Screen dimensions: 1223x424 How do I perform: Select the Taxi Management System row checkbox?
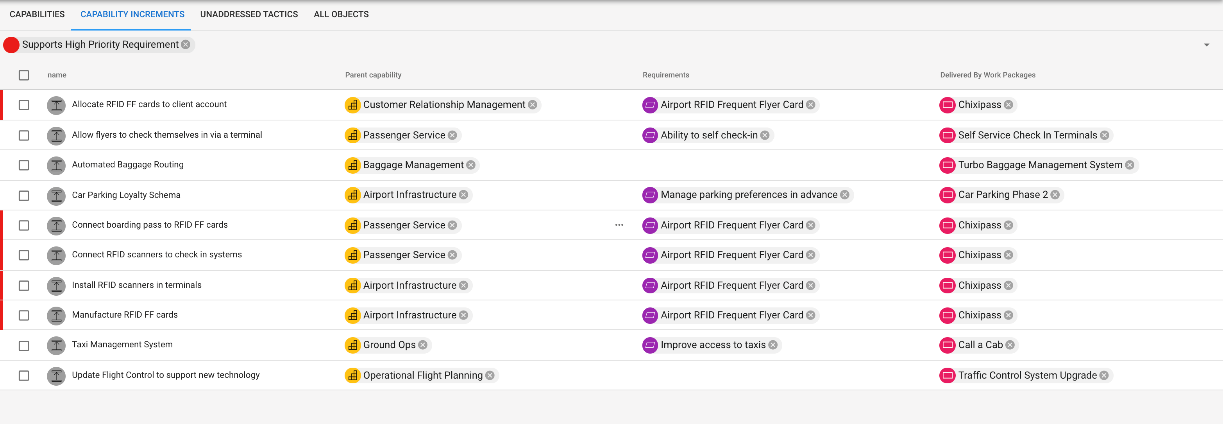[24, 345]
